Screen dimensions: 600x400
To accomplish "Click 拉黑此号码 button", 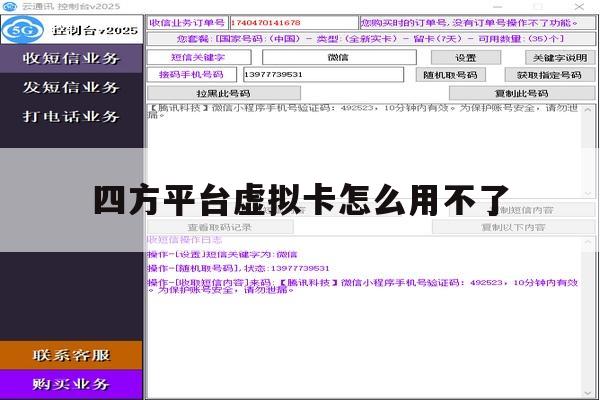I will [x=223, y=93].
